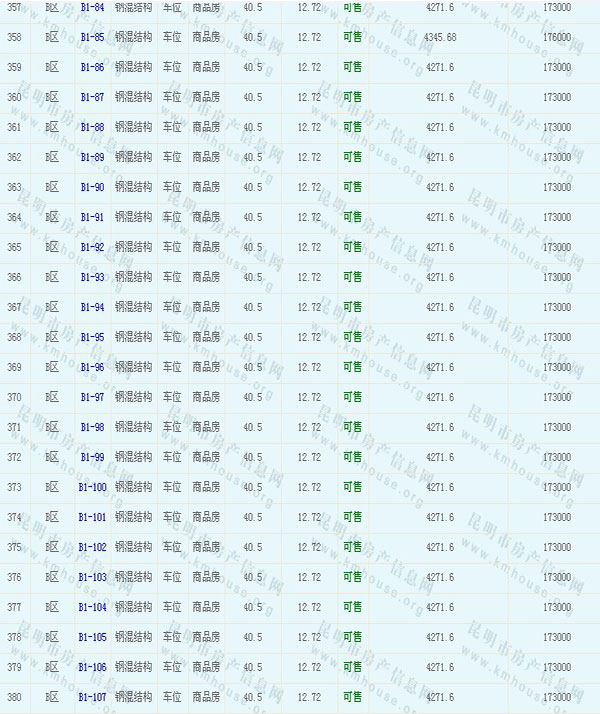Open the B1-86 unit link
The image size is (600, 714).
click(x=92, y=67)
